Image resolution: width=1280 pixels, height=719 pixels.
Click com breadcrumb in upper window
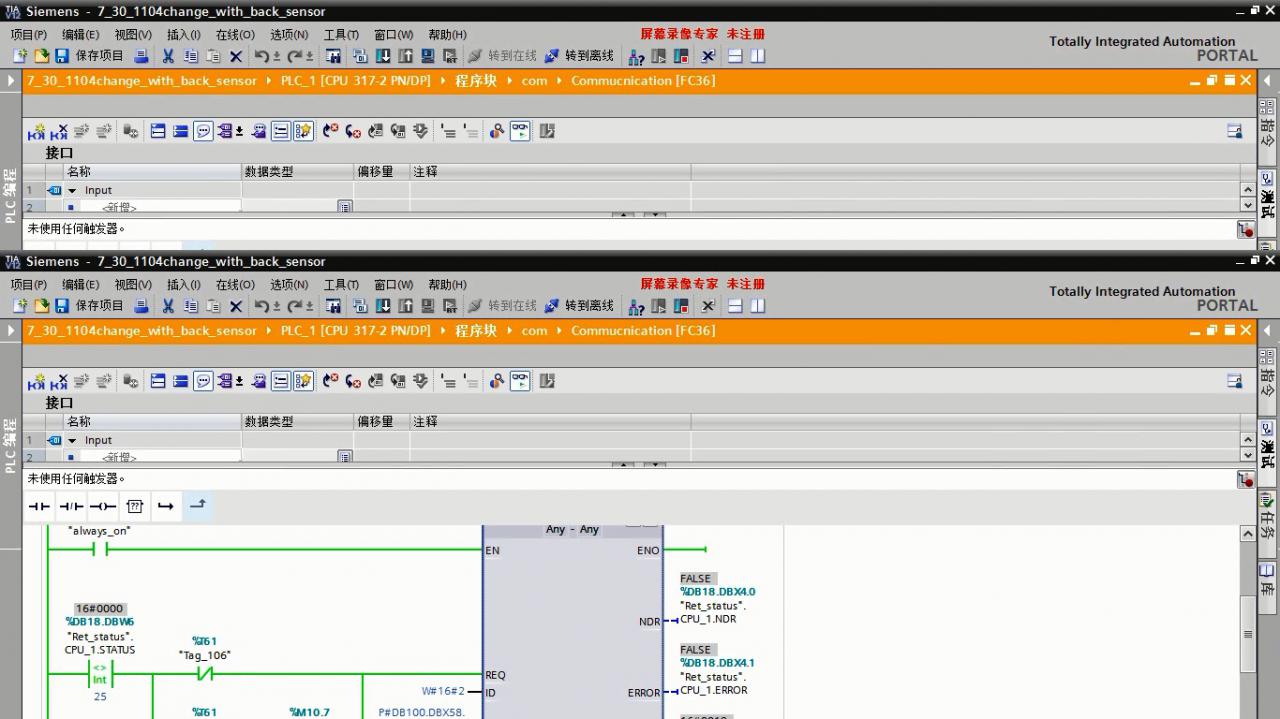click(x=534, y=81)
